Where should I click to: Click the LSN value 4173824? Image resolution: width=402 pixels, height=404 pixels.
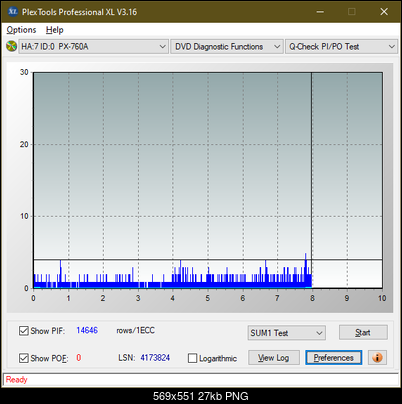click(x=155, y=358)
